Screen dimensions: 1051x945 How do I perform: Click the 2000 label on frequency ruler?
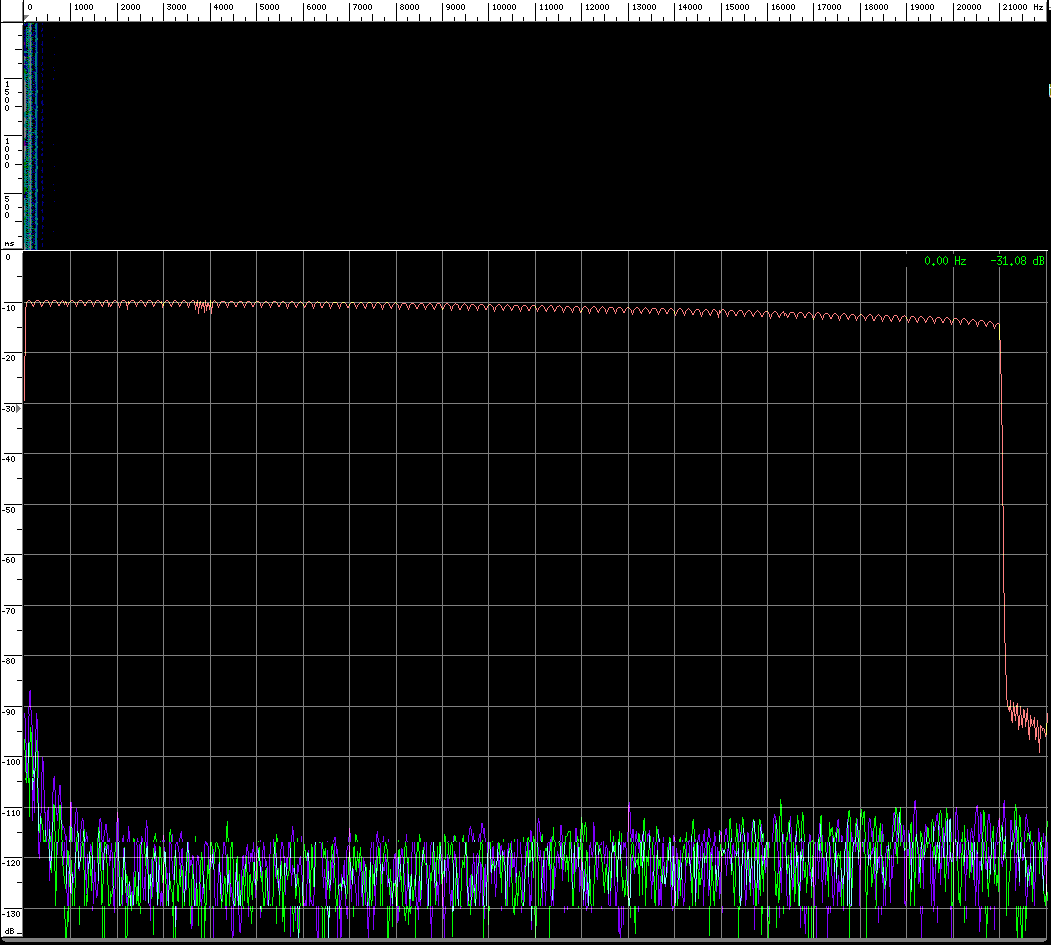(x=130, y=7)
